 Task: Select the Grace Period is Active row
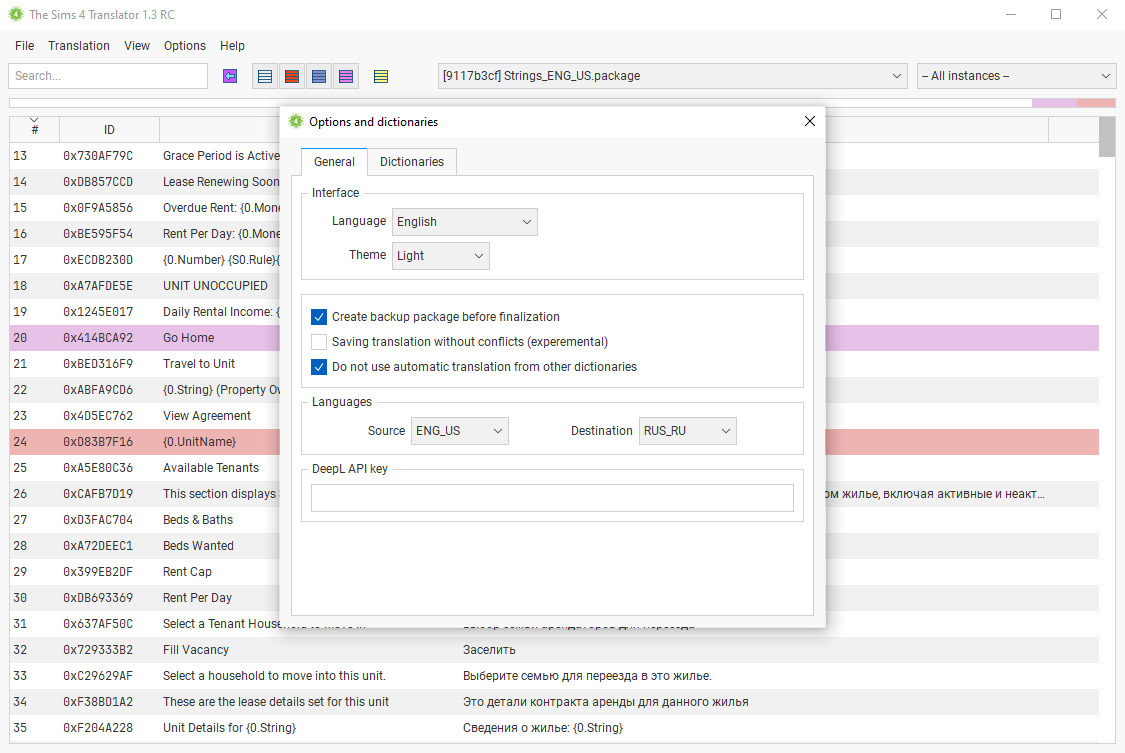click(554, 156)
